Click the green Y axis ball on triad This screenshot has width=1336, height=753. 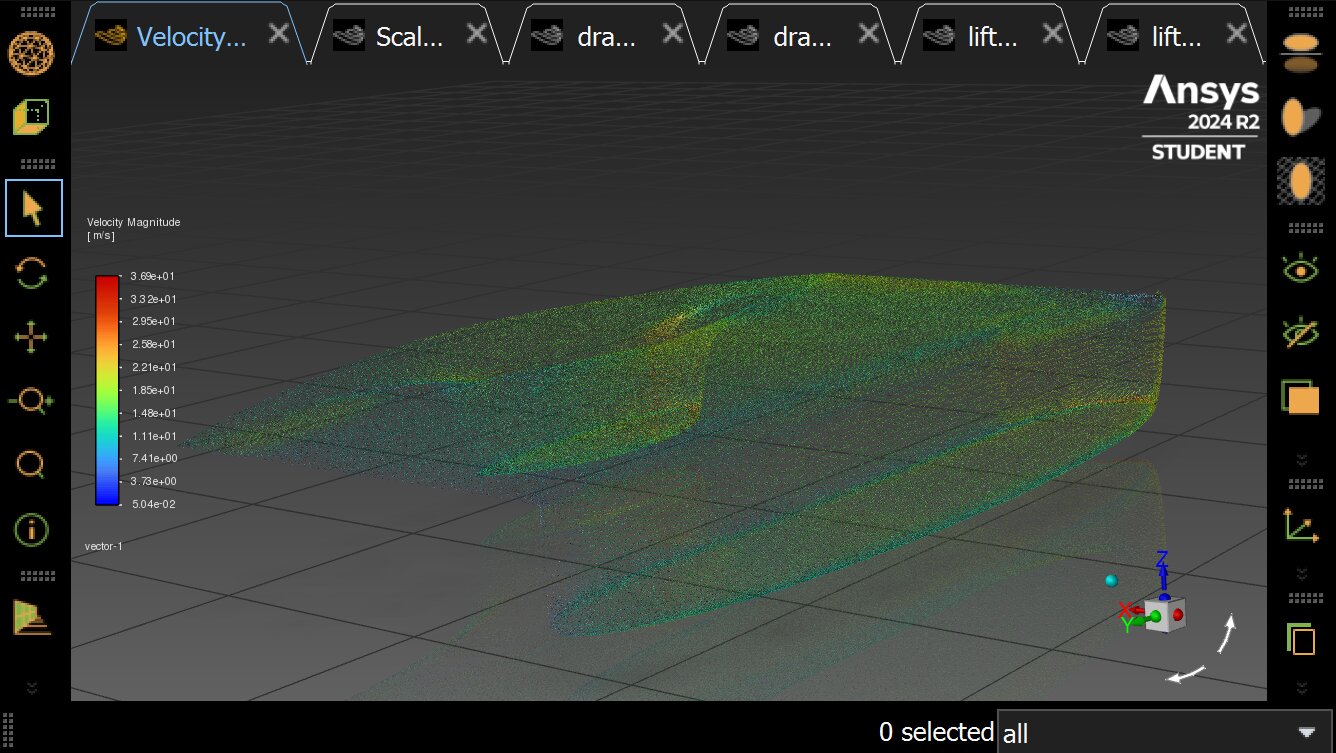coord(1154,617)
